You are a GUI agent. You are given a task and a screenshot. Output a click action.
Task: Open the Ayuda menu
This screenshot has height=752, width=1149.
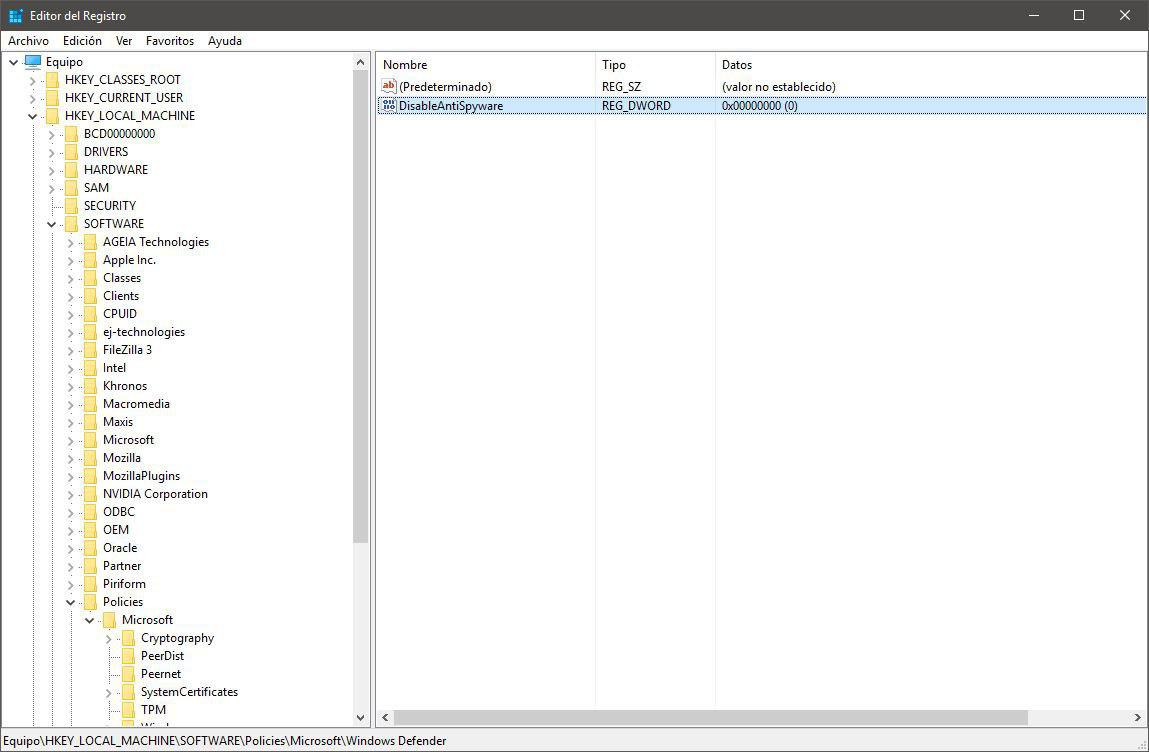tap(225, 41)
